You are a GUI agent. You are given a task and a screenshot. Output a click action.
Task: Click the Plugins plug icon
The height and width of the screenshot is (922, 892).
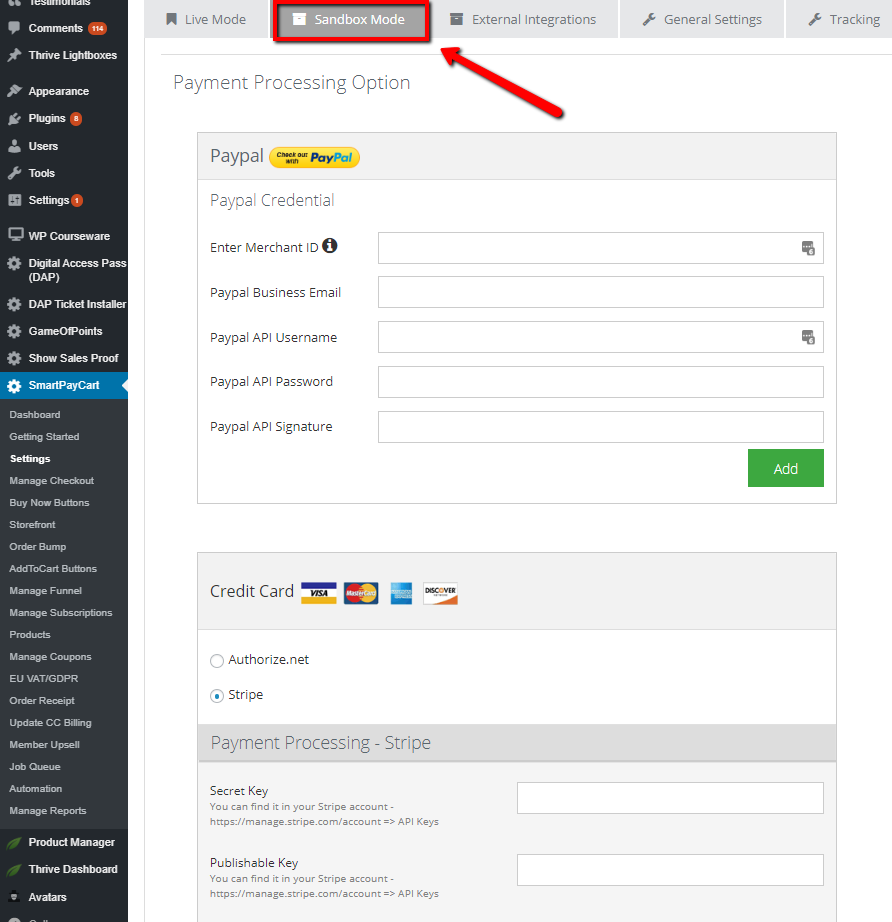pyautogui.click(x=15, y=119)
